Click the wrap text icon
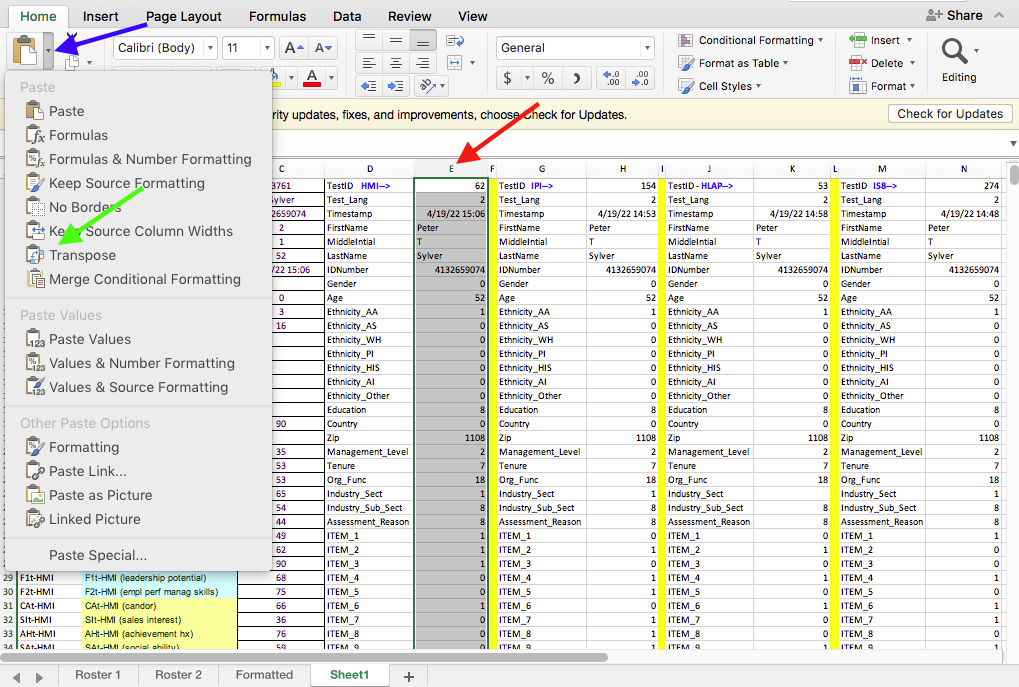Screen dimensions: 1019x687 455,40
